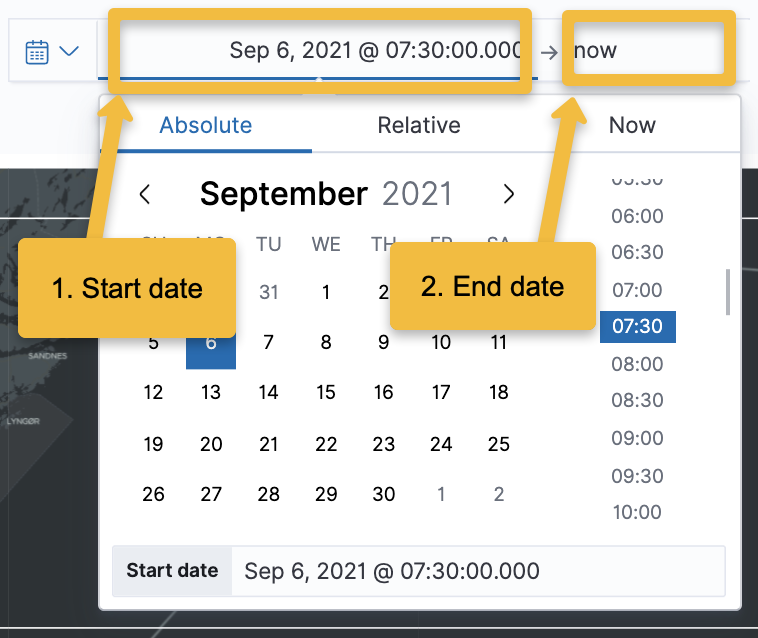The height and width of the screenshot is (638, 758).
Task: Select 10:00 in the time list
Action: click(x=637, y=512)
